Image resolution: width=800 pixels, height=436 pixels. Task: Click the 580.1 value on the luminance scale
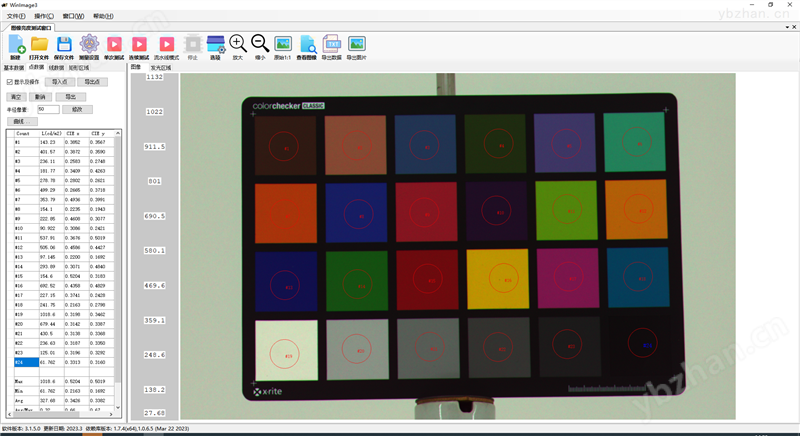pyautogui.click(x=155, y=251)
